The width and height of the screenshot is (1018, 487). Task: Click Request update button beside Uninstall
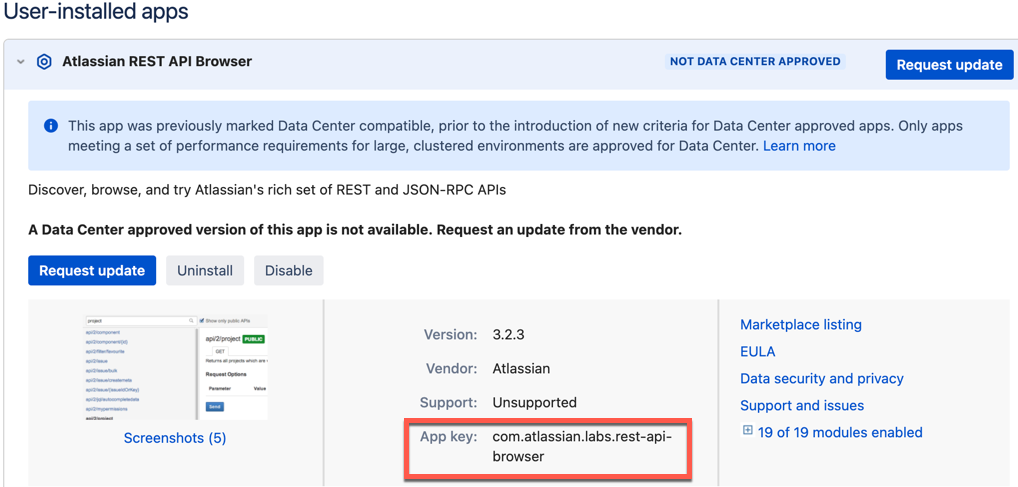click(92, 270)
